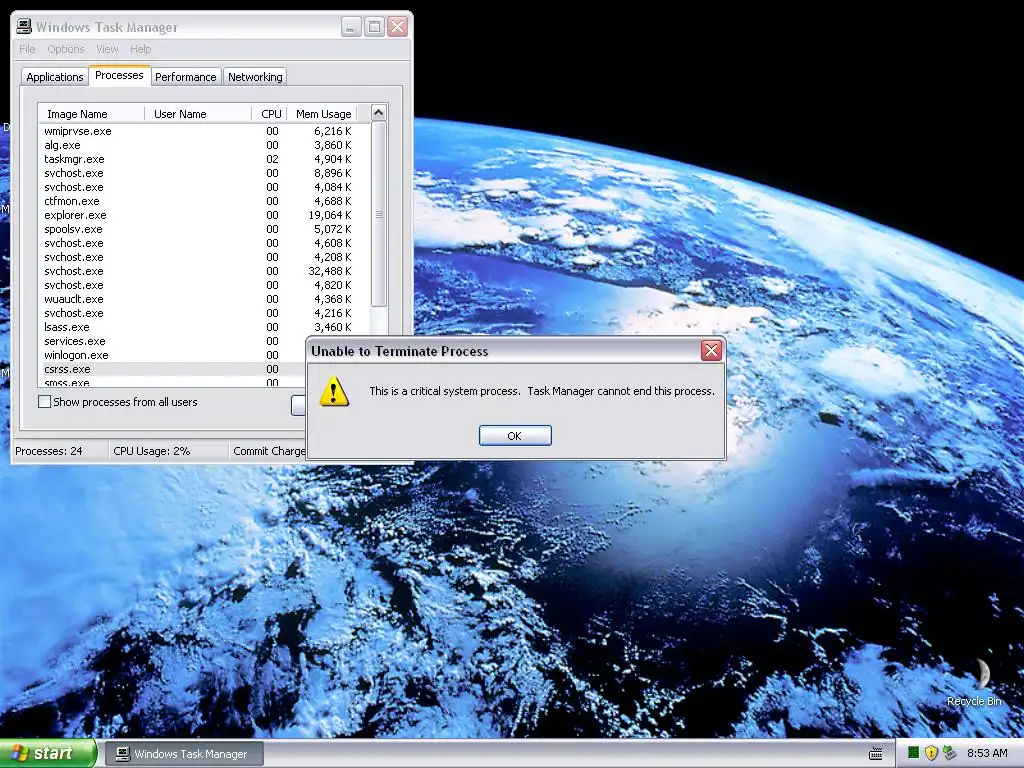Select winlogon.exe process
Viewport: 1024px width, 768px height.
173,355
